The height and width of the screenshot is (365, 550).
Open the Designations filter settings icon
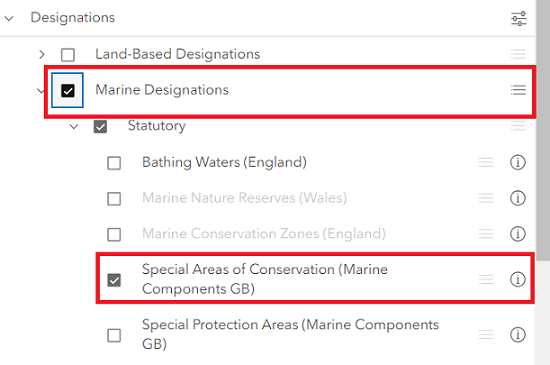tap(518, 19)
